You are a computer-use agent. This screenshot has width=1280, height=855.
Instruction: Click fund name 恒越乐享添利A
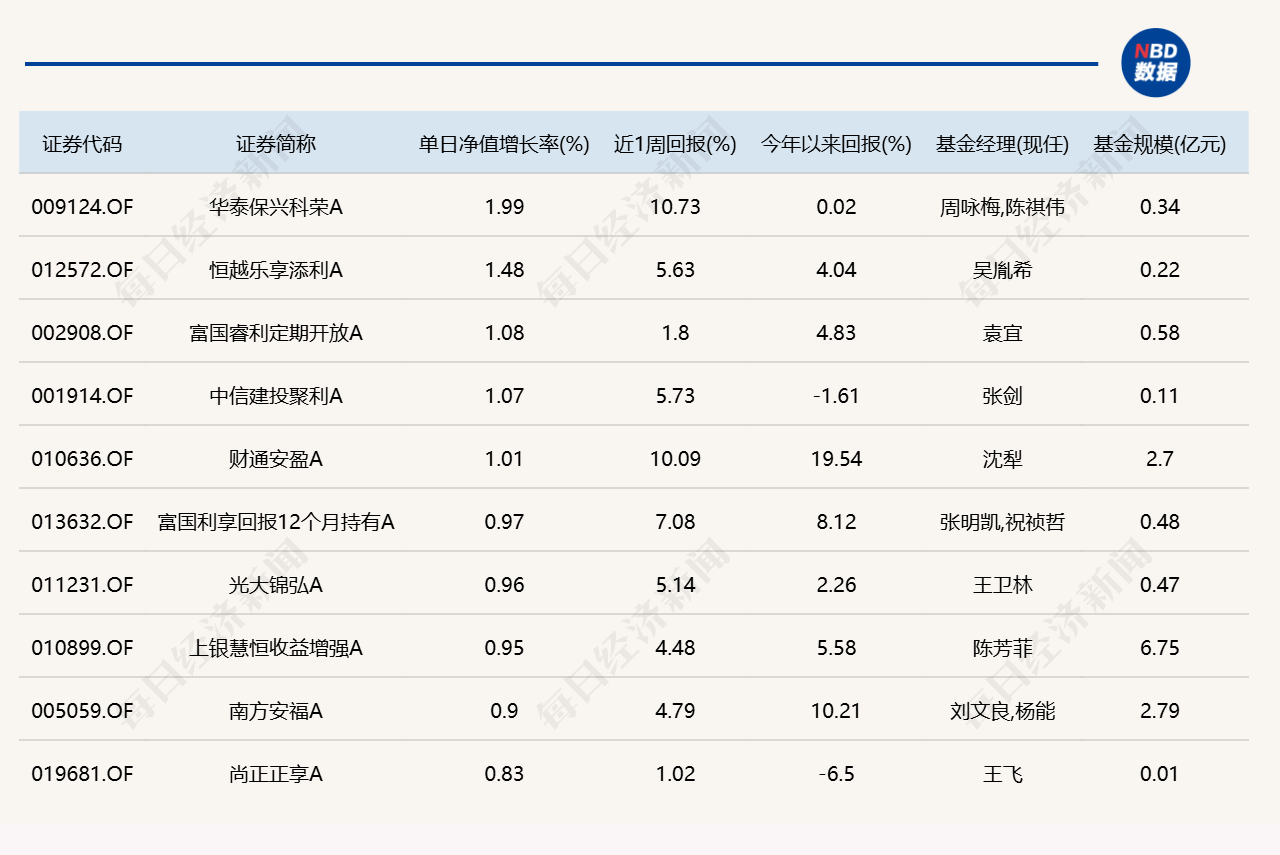276,270
